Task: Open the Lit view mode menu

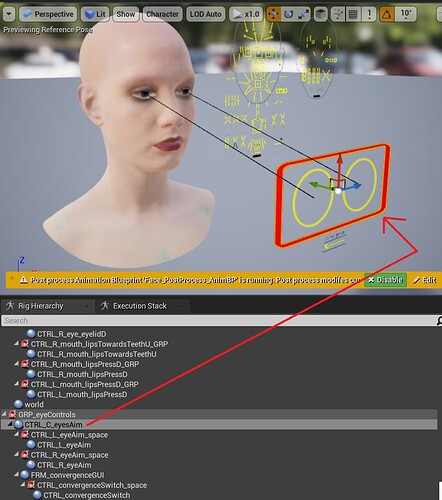Action: (95, 14)
